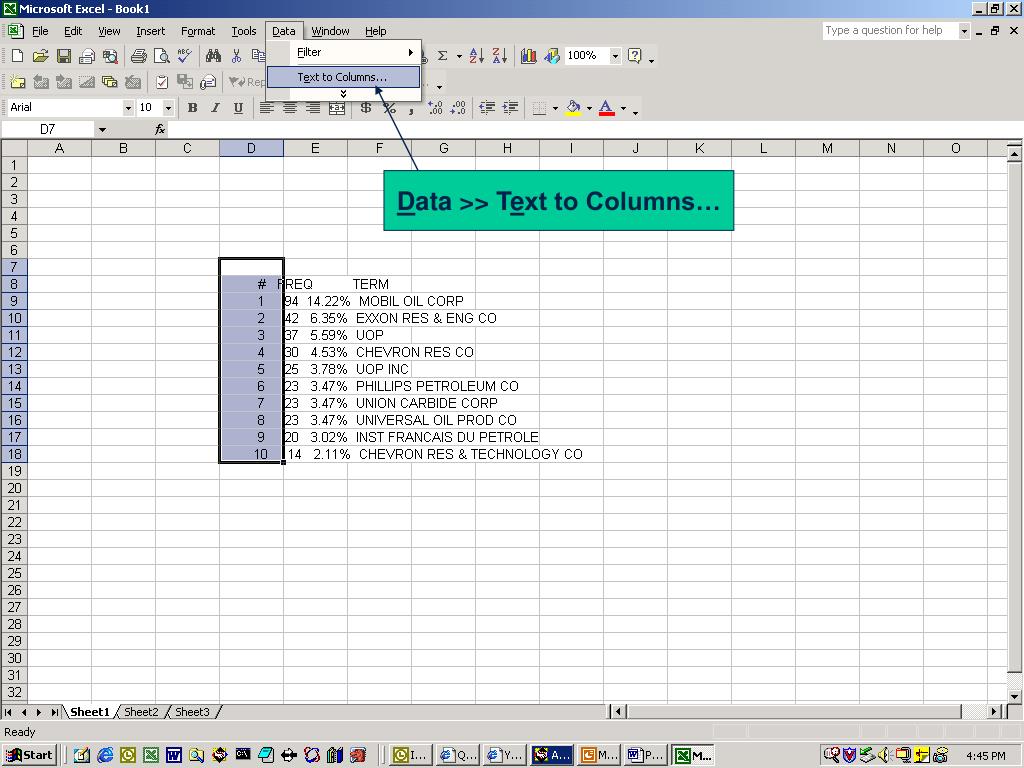Toggle bold formatting
This screenshot has height=768, width=1024.
pyautogui.click(x=192, y=108)
